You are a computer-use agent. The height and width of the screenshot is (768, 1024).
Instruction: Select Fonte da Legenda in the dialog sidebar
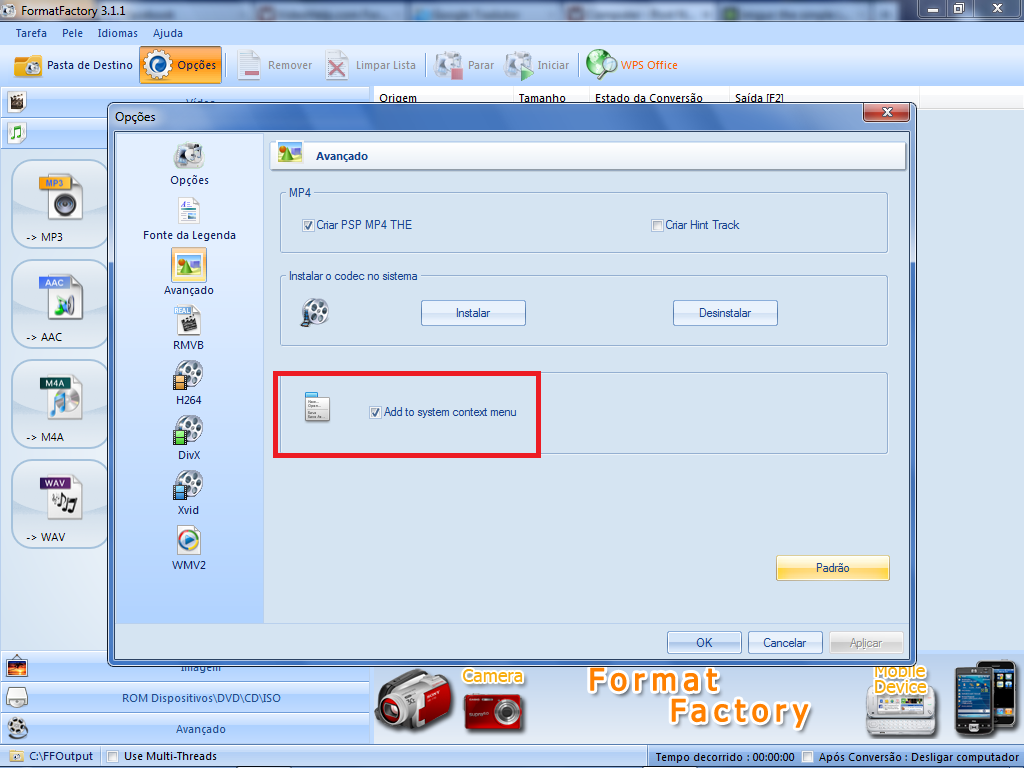(189, 219)
